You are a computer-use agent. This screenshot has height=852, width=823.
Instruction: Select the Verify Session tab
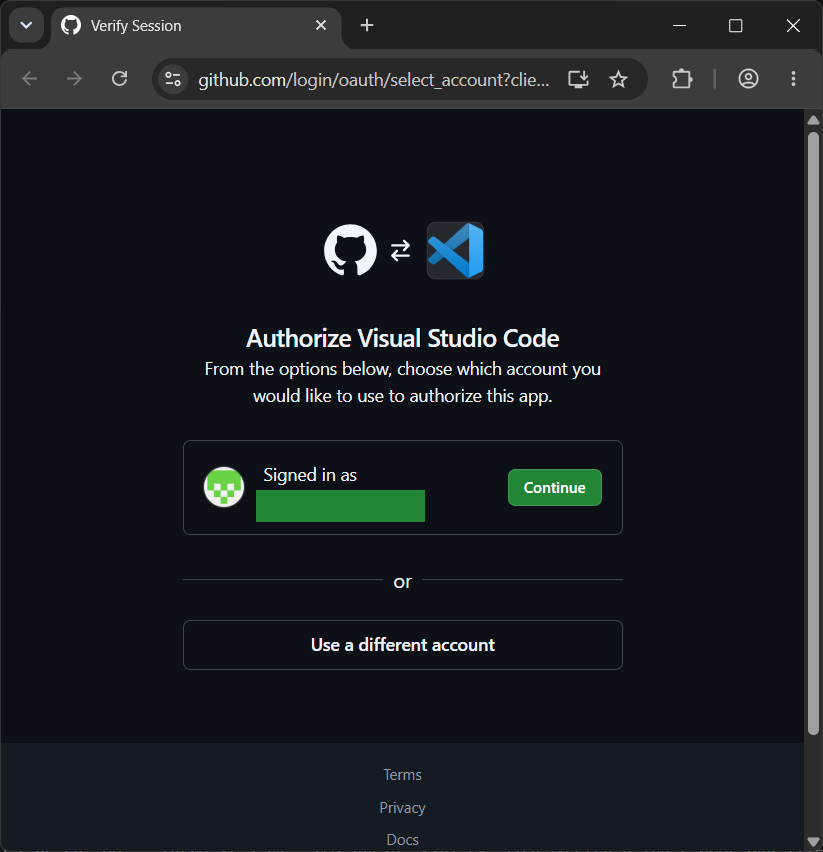pos(196,26)
